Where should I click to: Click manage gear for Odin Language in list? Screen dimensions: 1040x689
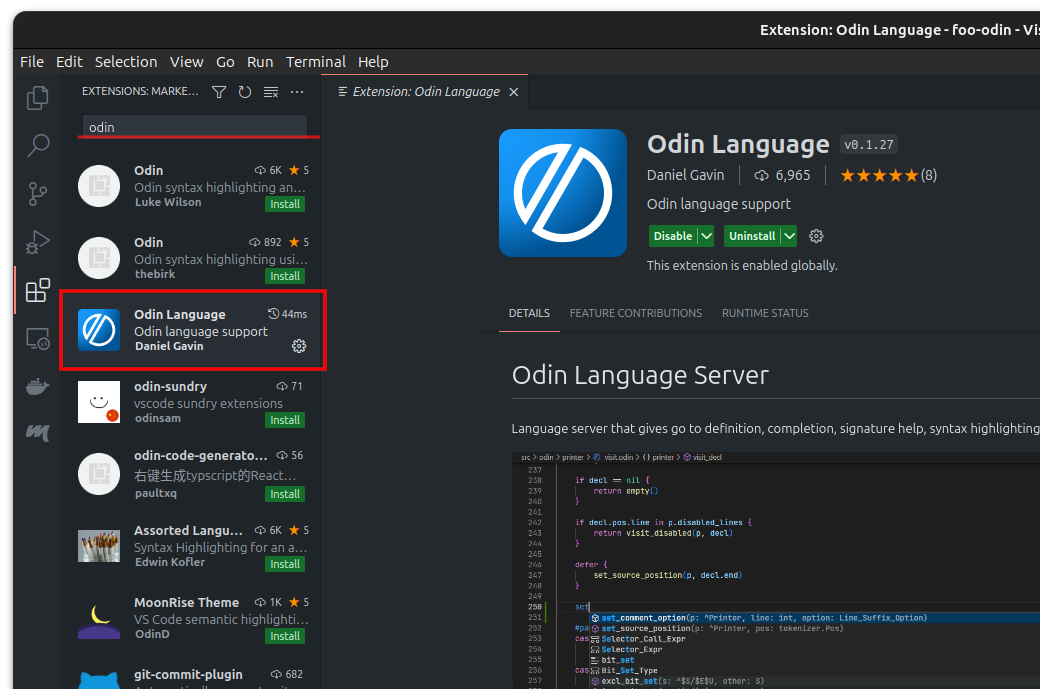tap(299, 346)
